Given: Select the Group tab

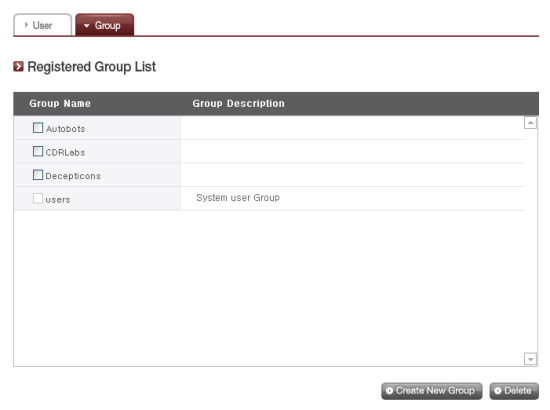Looking at the screenshot, I should (105, 25).
